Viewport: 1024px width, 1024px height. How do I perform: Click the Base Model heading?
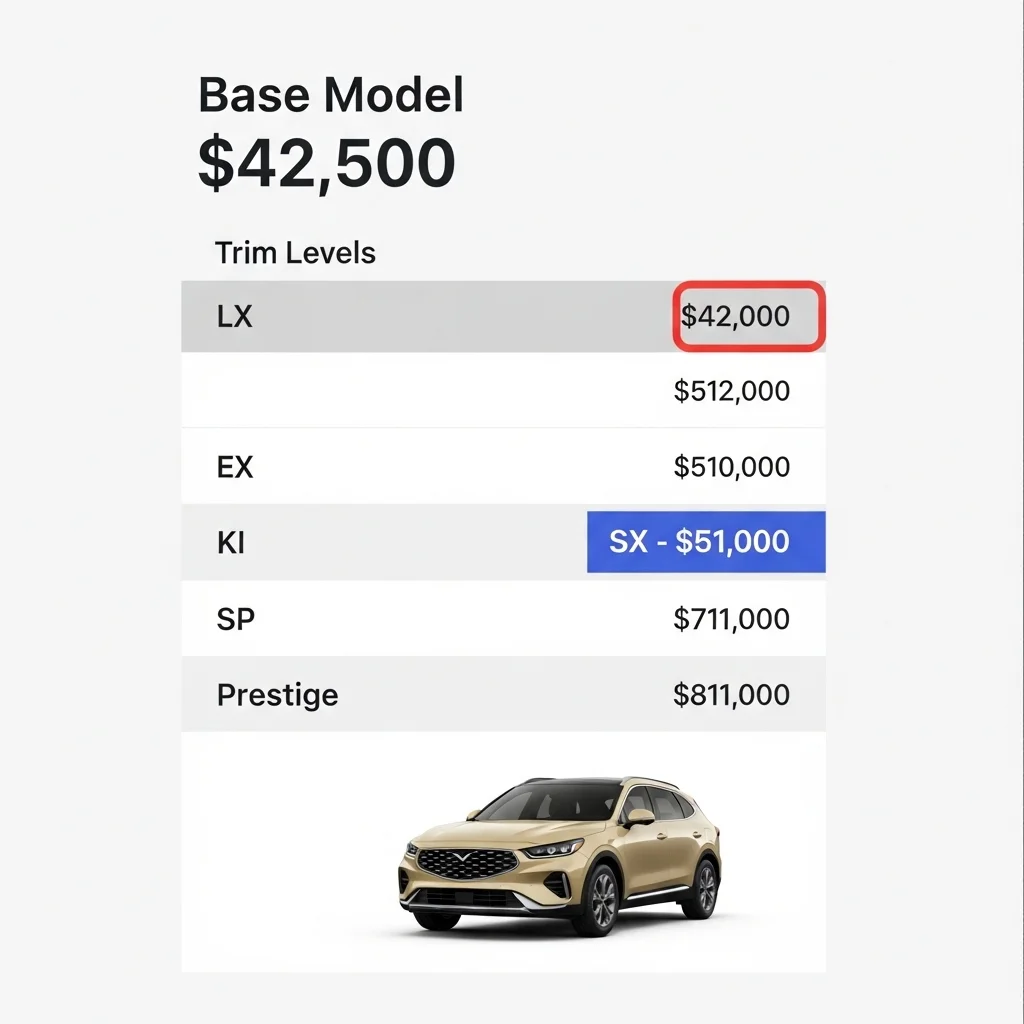[331, 97]
